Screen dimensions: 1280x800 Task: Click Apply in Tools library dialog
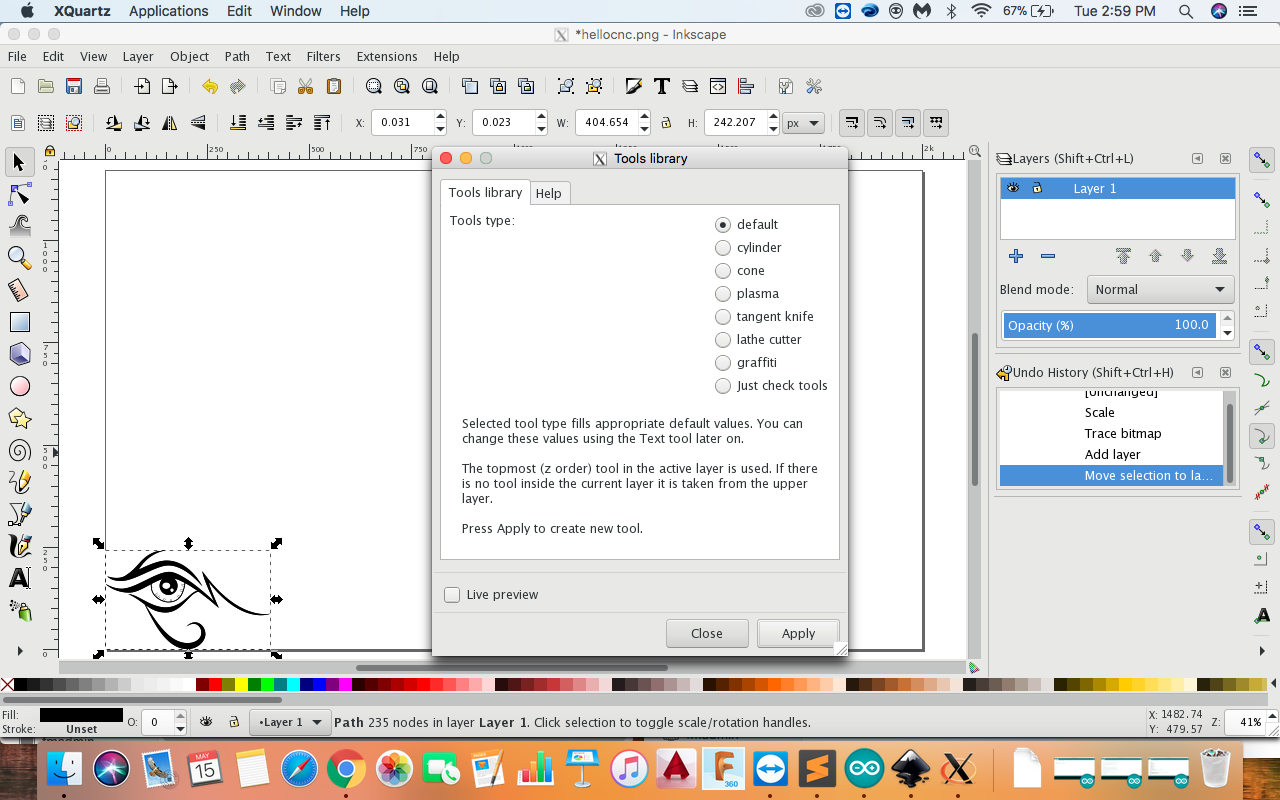pyautogui.click(x=798, y=633)
